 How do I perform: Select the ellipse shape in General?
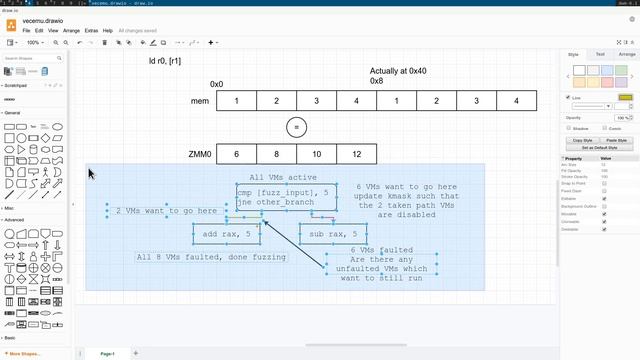(x=58, y=127)
